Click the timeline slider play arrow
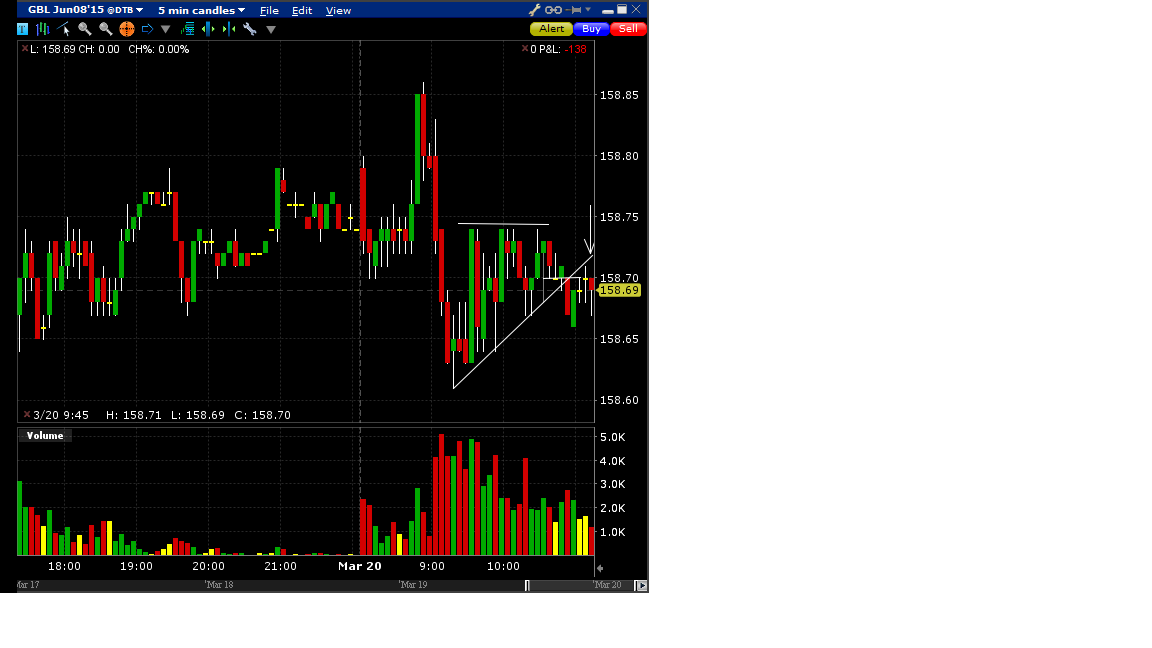Screen dimensions: 1152x648 641,586
